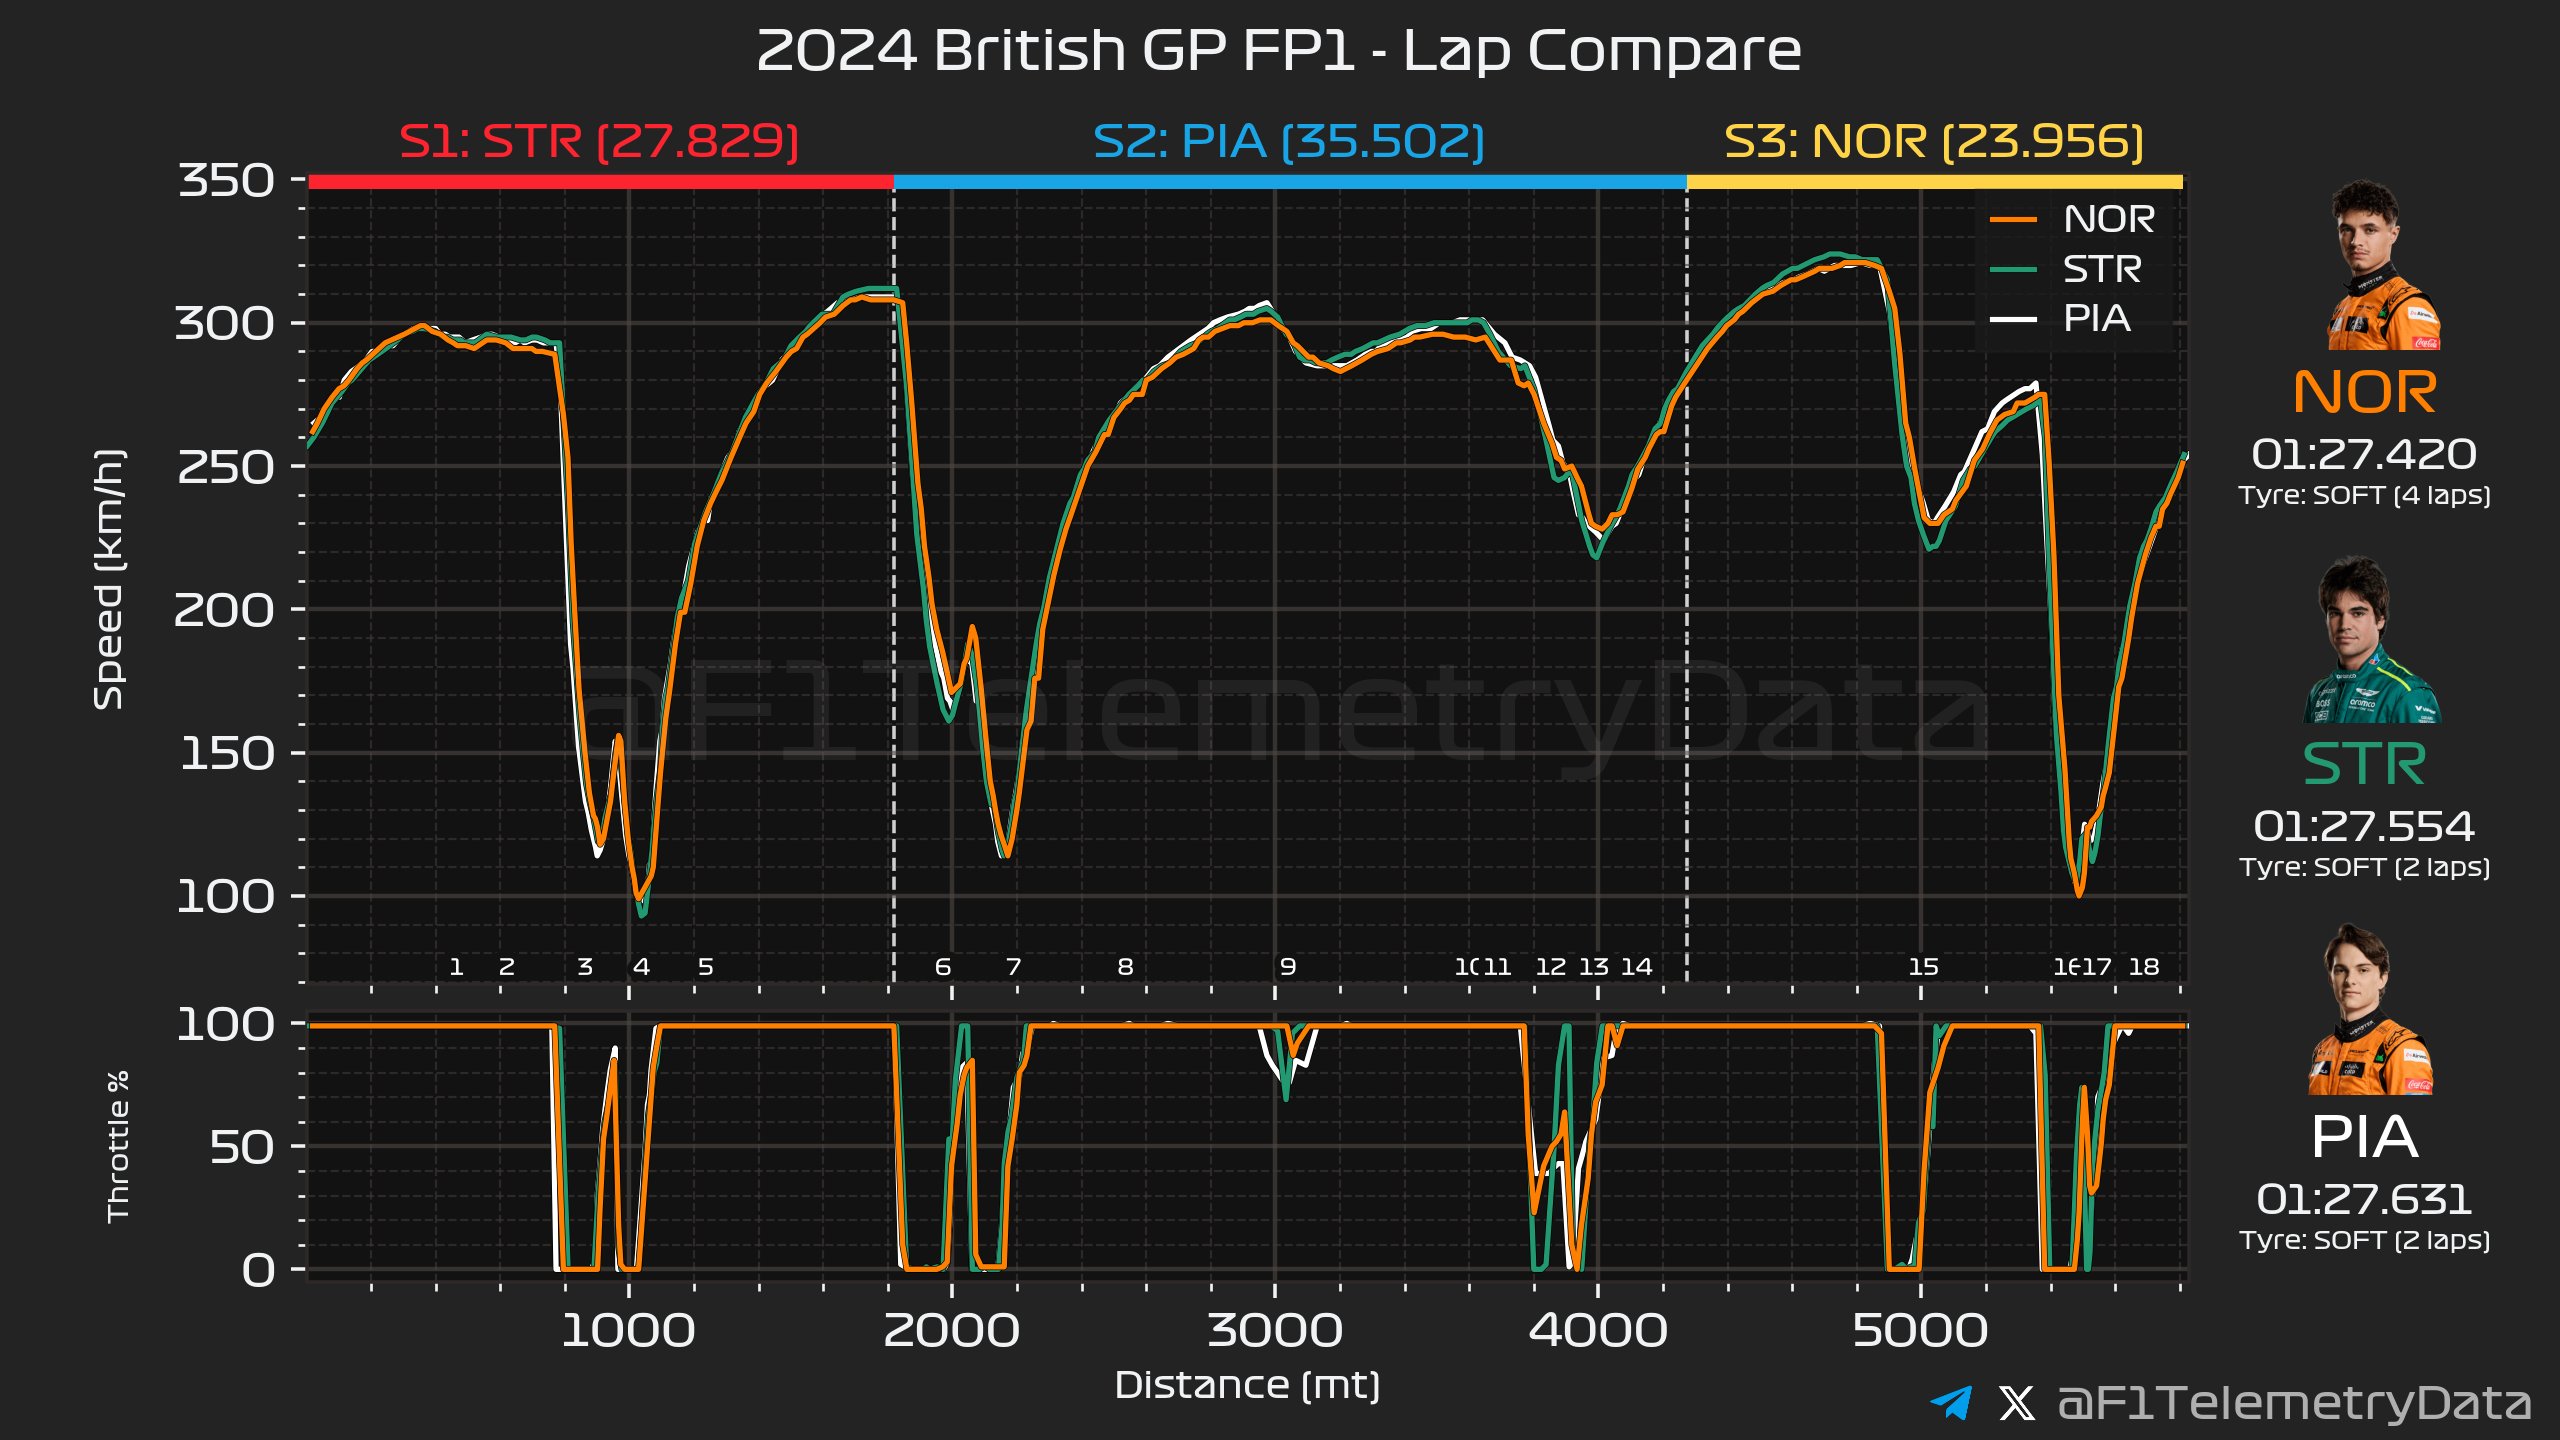Select the S3: NOR (23.956) label
This screenshot has height=1440, width=2560.
1934,141
